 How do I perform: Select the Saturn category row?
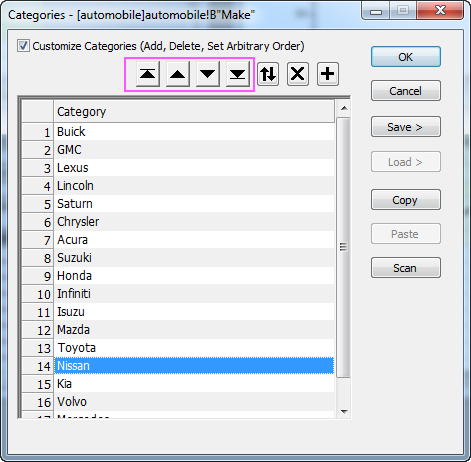(x=194, y=204)
